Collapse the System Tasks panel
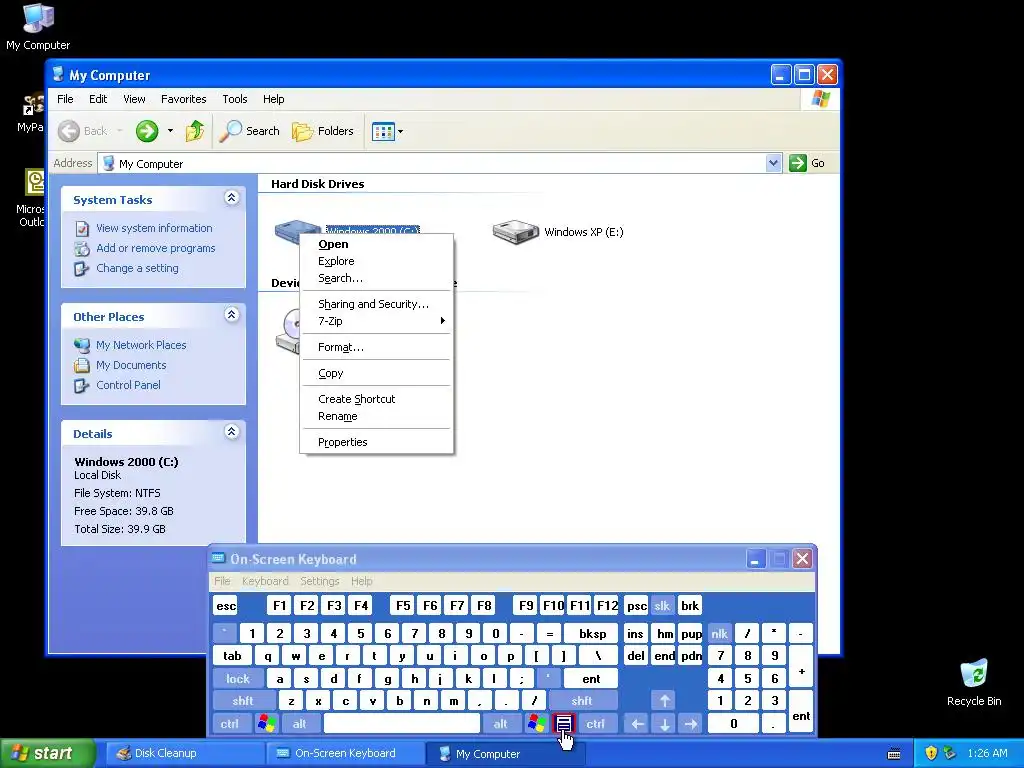The image size is (1024, 768). coord(231,198)
